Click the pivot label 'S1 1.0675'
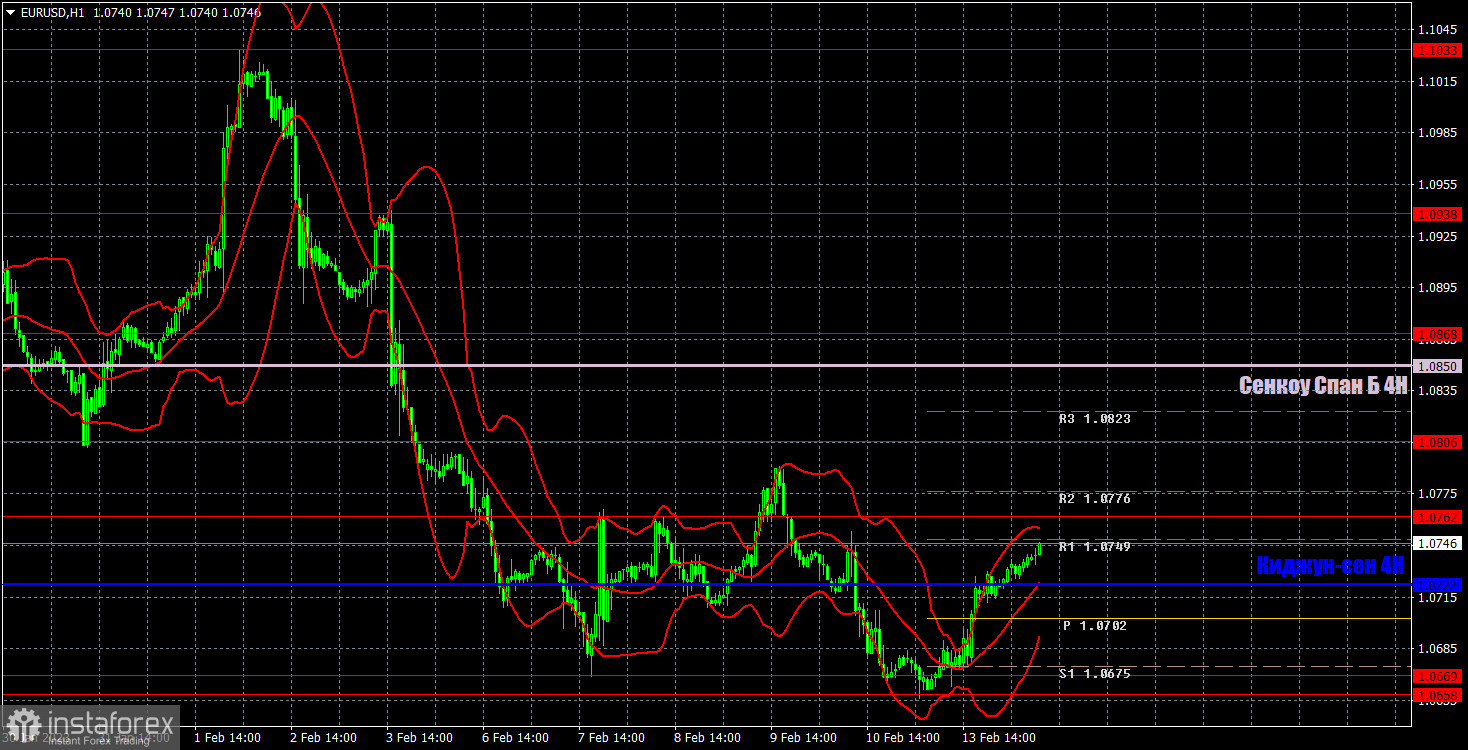 coord(1095,674)
